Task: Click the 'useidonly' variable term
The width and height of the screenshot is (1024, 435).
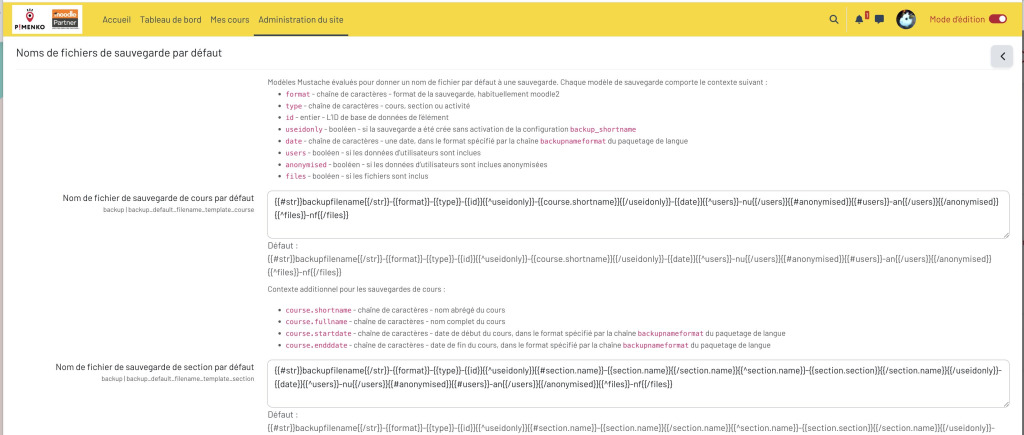Action: coord(304,129)
